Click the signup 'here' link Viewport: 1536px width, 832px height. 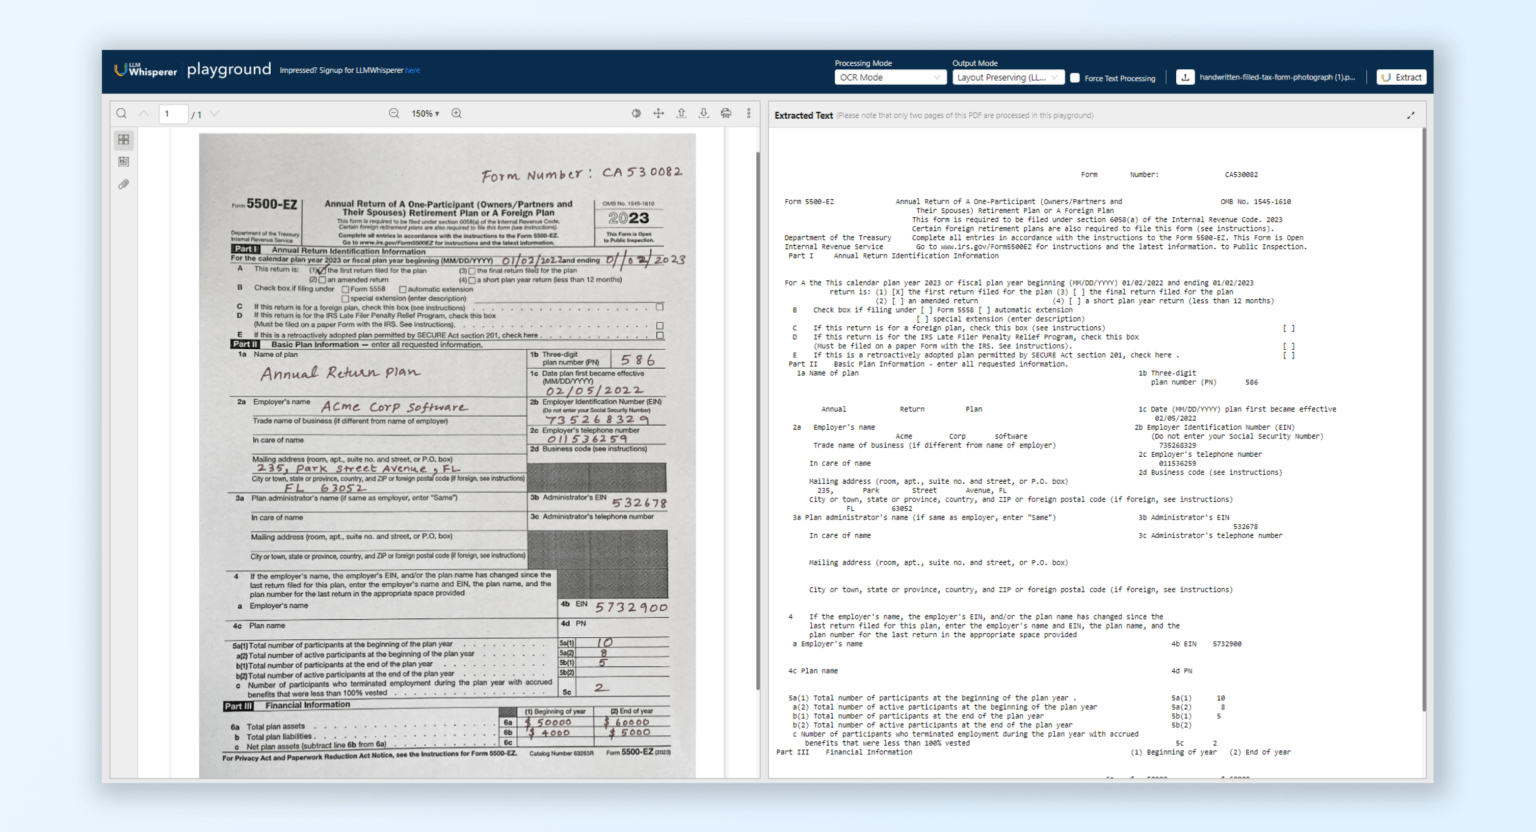click(414, 70)
